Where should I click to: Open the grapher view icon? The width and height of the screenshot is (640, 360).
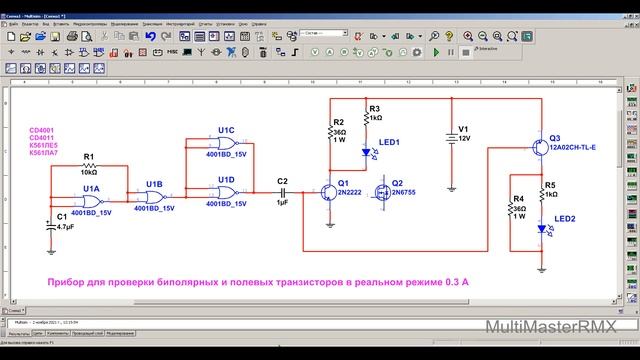point(229,37)
